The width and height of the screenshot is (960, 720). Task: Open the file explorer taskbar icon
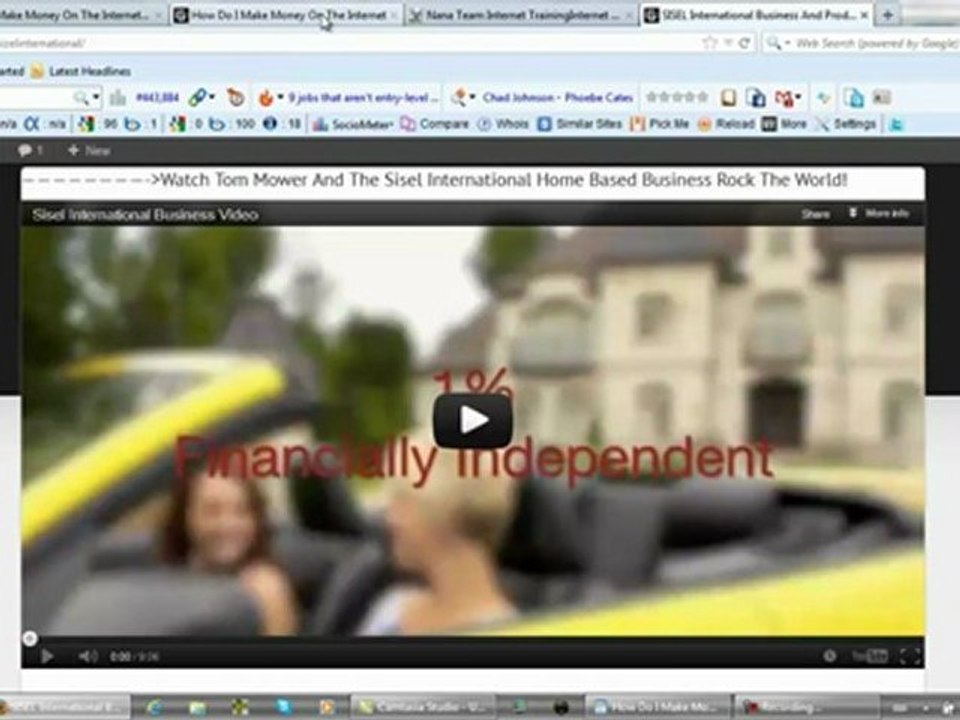(197, 708)
